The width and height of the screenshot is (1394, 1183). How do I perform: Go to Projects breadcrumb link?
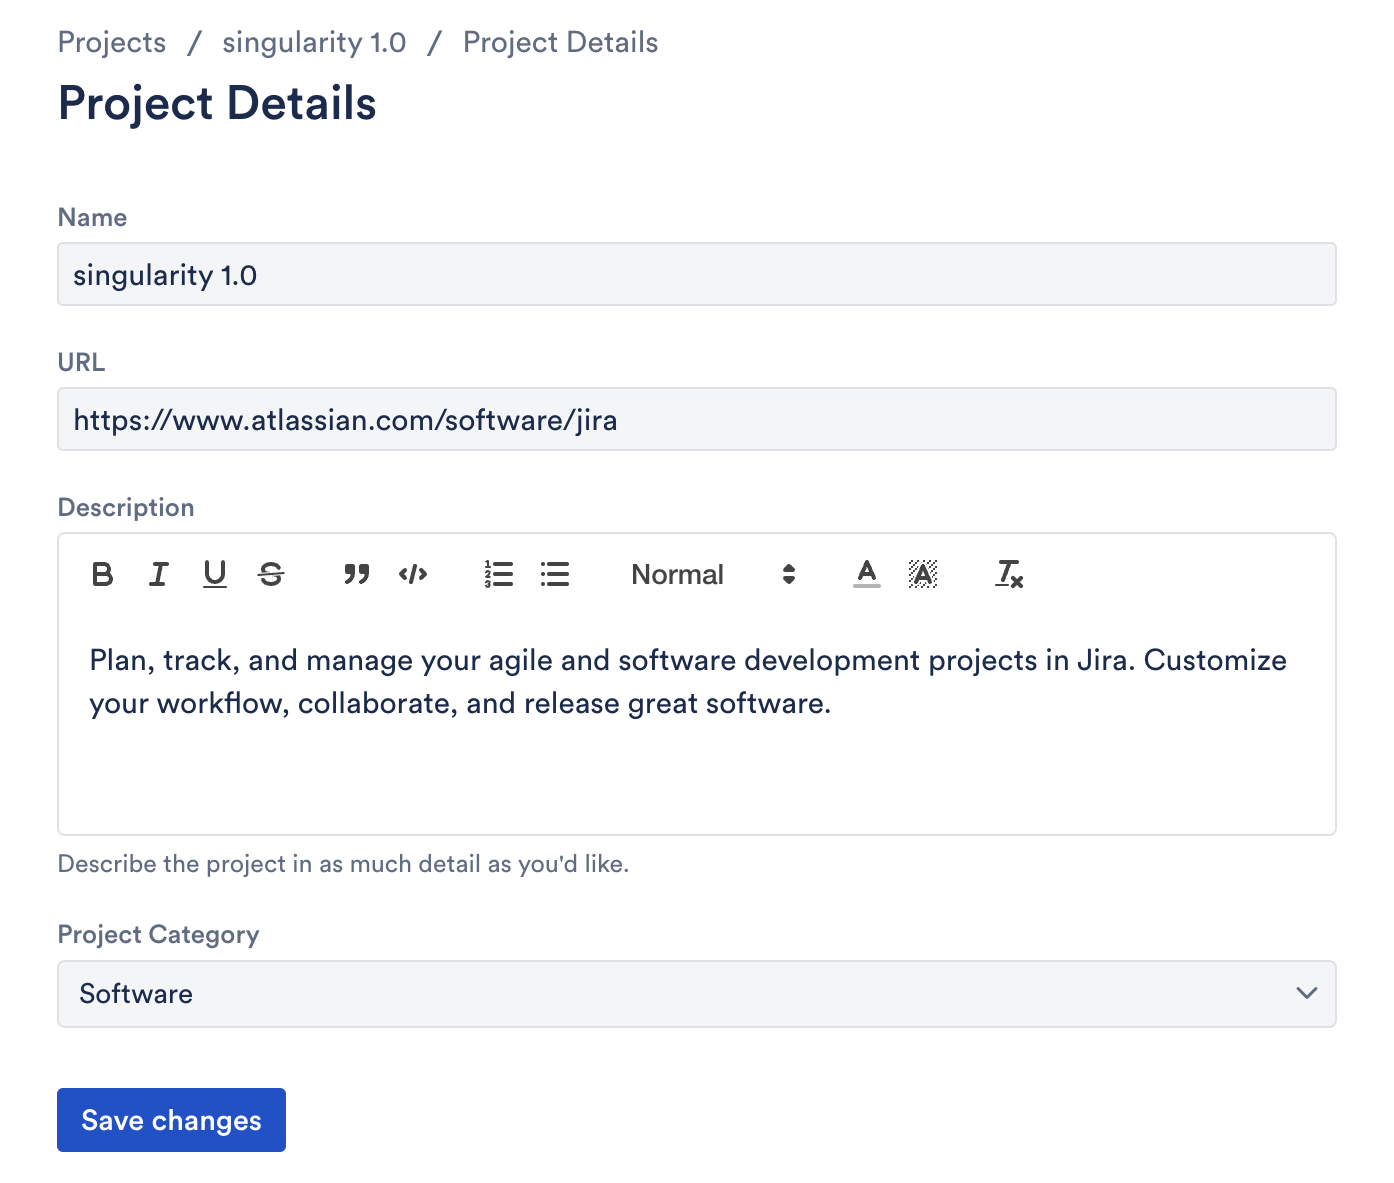[x=112, y=43]
